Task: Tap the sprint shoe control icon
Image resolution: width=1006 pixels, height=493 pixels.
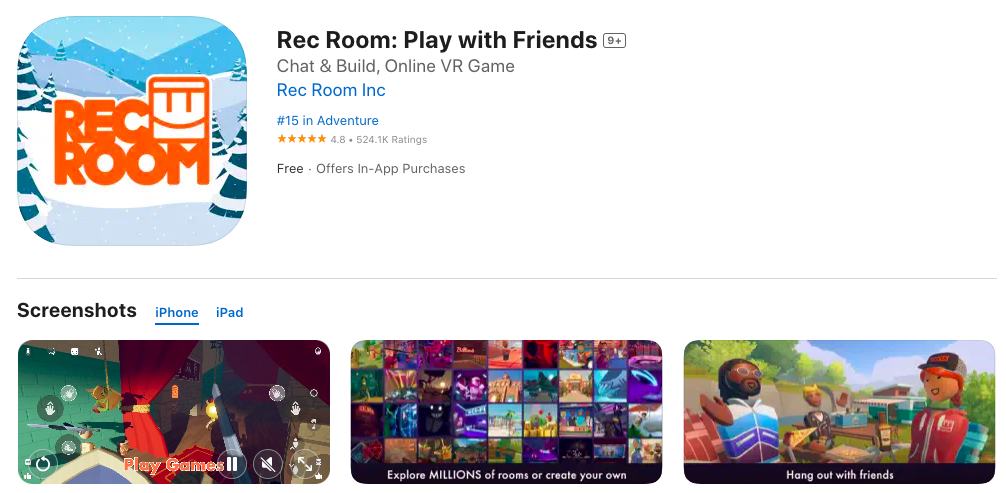Action: [69, 447]
